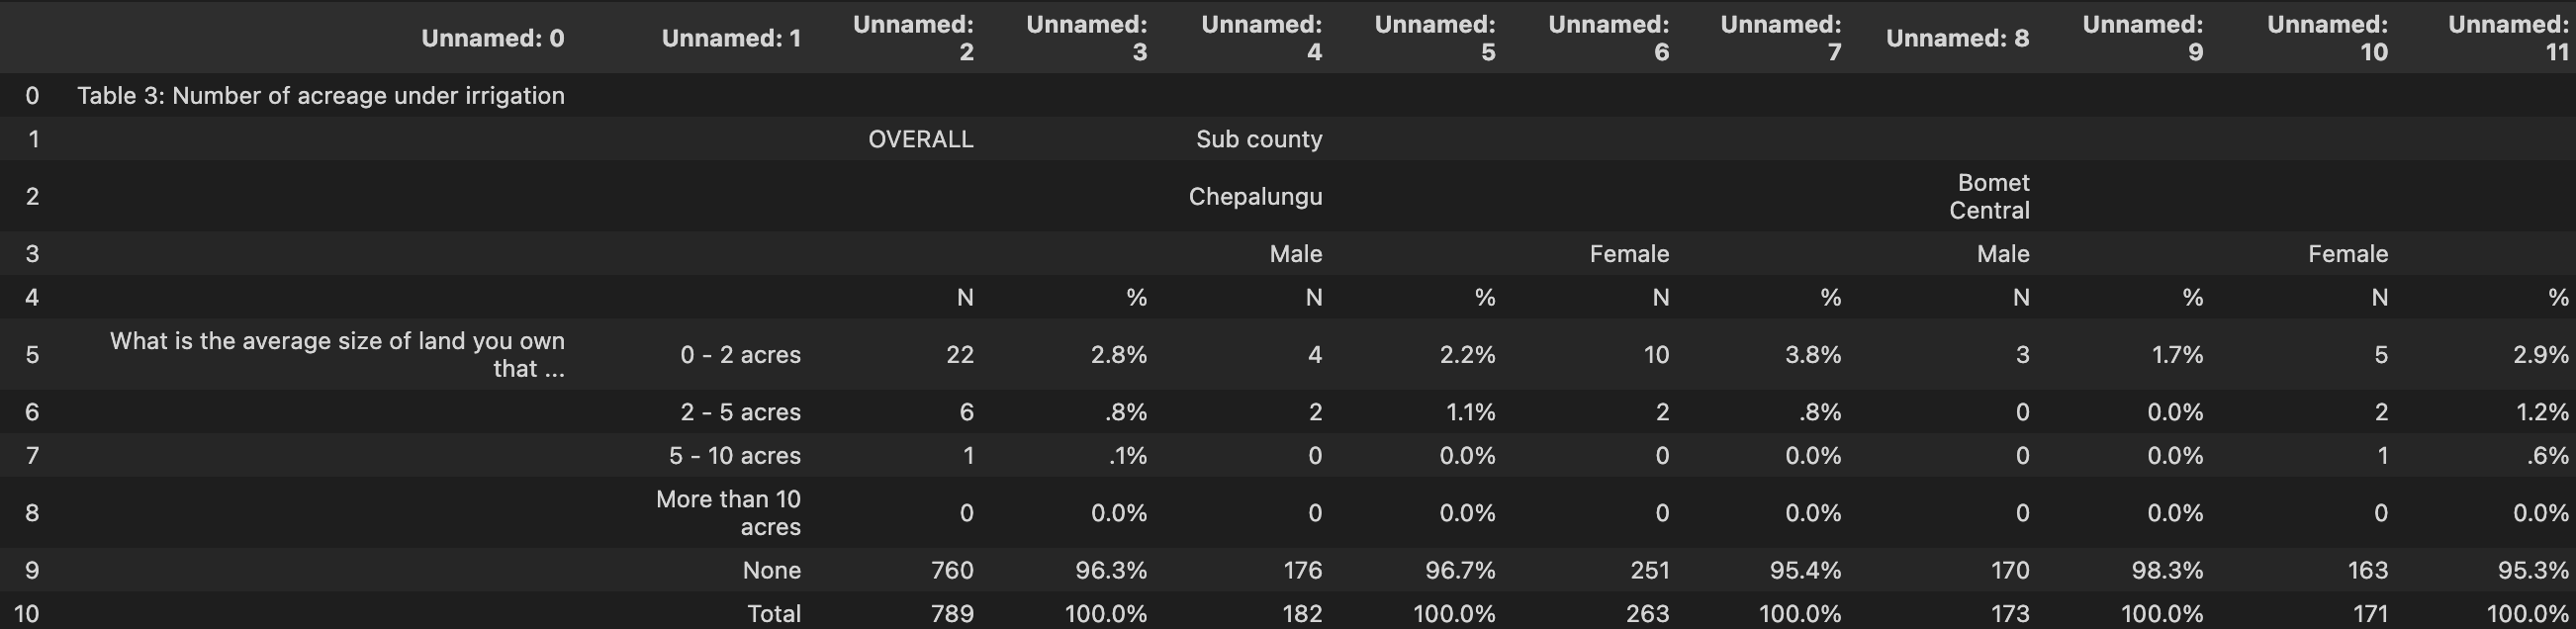
Task: Click the "What is the average size" question cell
Action: click(x=337, y=354)
